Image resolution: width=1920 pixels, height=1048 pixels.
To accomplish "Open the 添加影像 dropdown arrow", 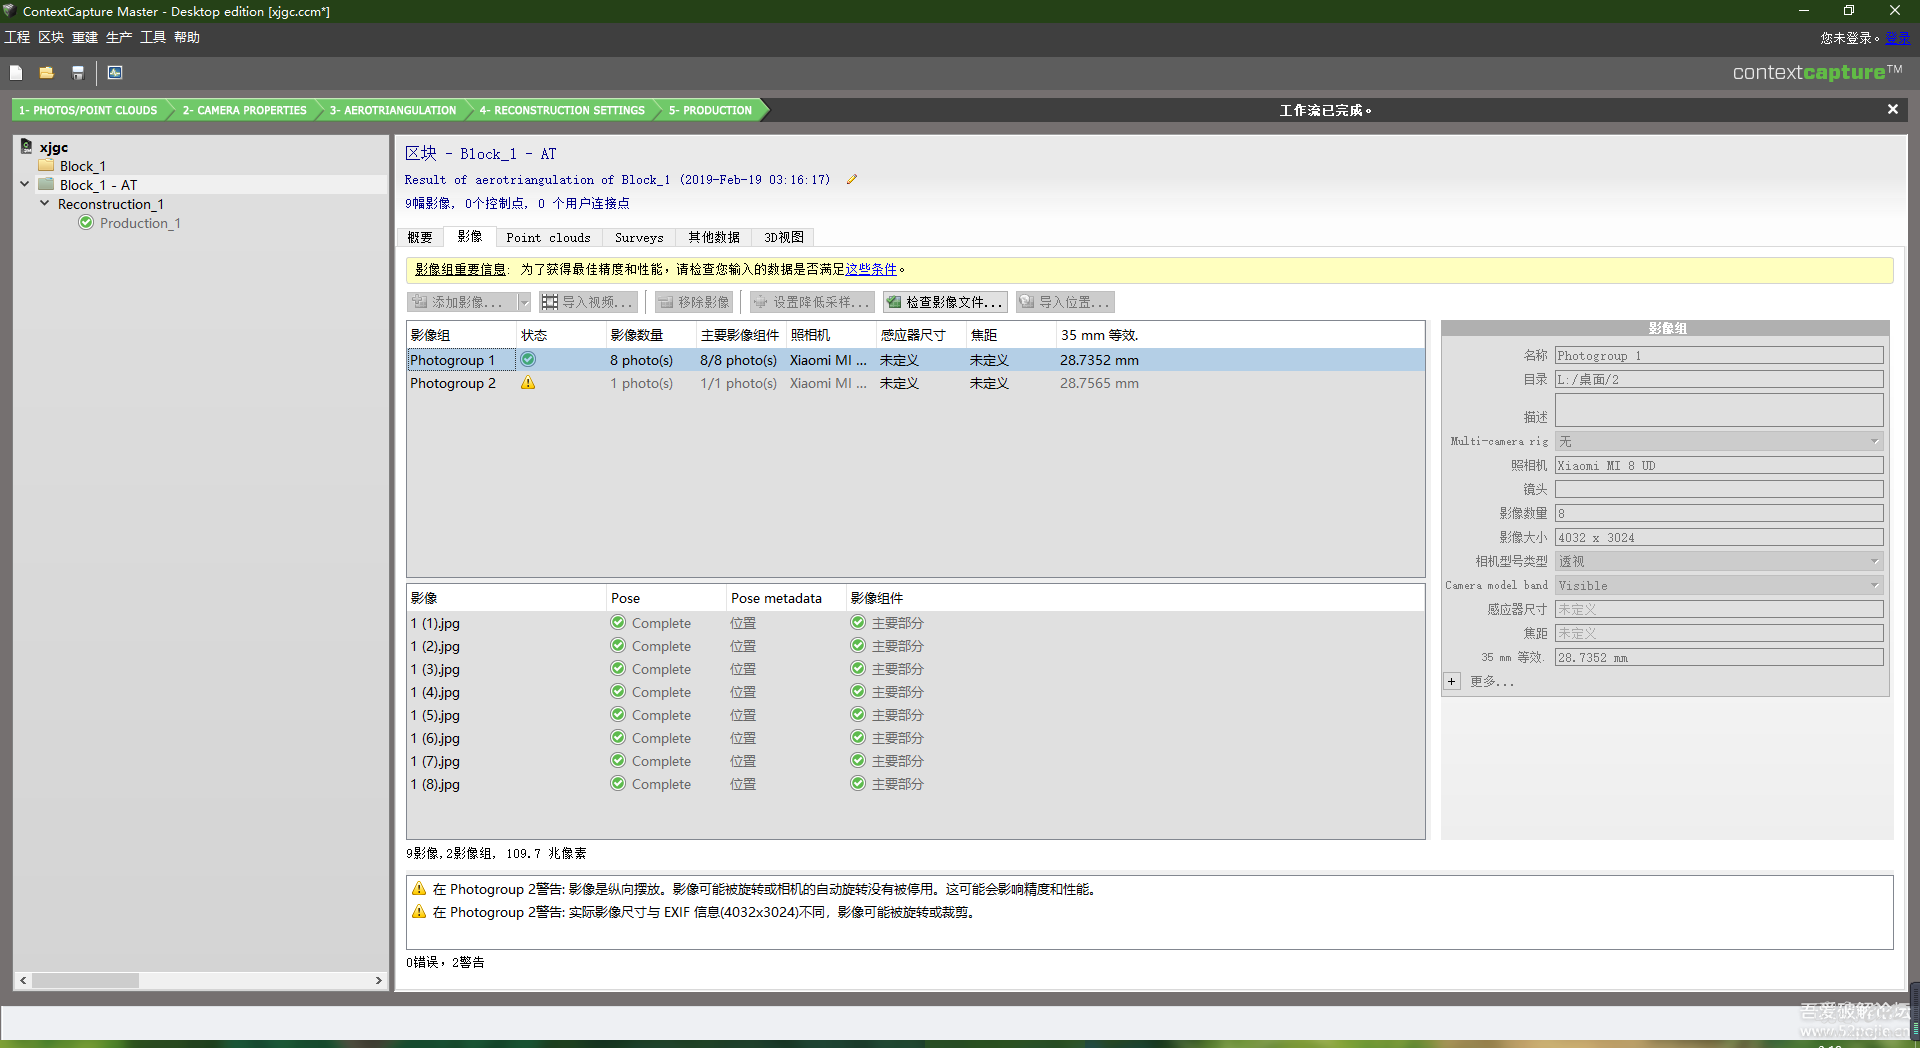I will 524,302.
